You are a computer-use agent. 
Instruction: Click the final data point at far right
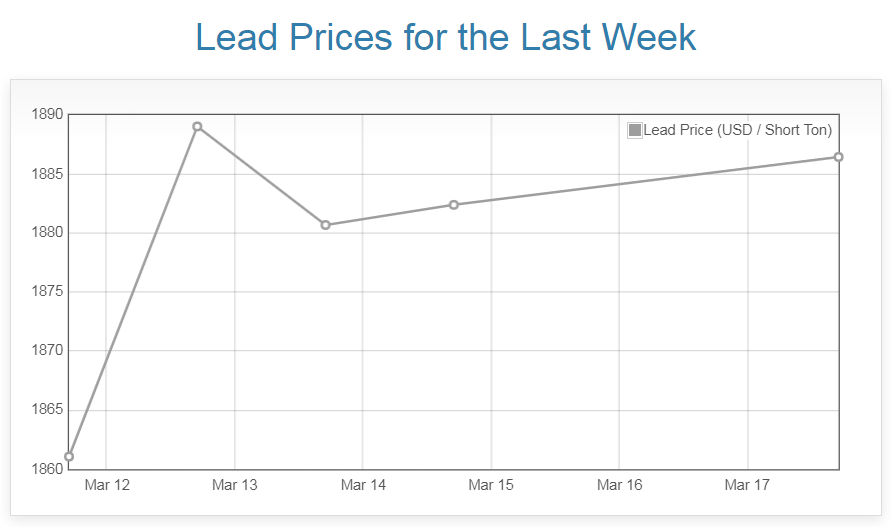pos(838,157)
